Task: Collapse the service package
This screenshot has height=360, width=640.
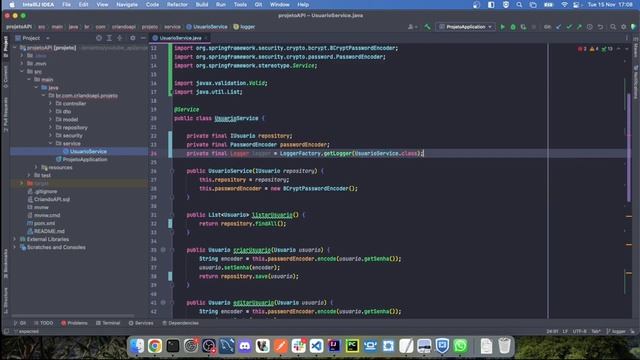Action: (x=50, y=144)
